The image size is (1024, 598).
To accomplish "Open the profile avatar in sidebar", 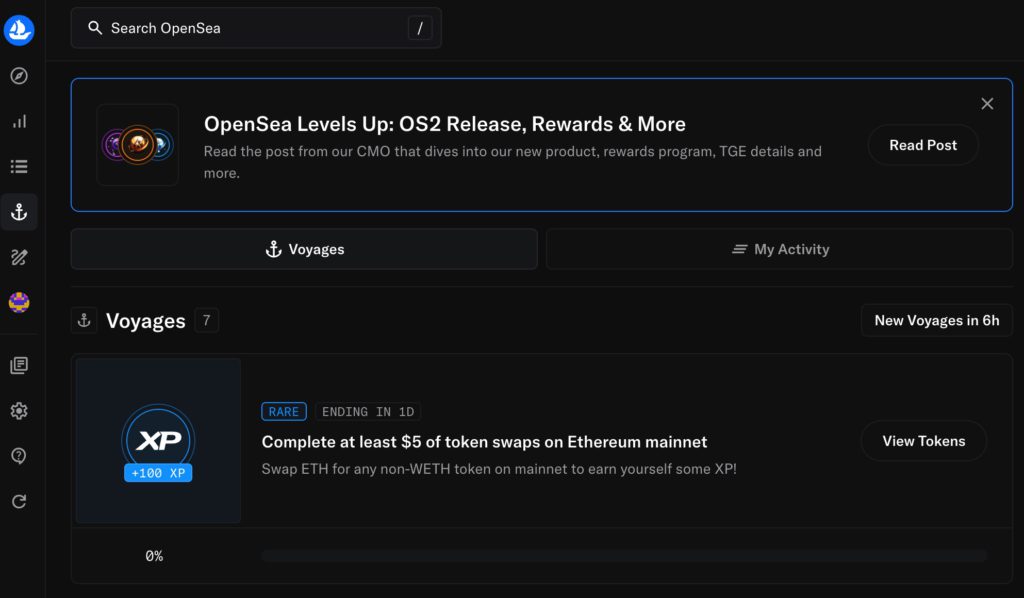I will coord(19,302).
